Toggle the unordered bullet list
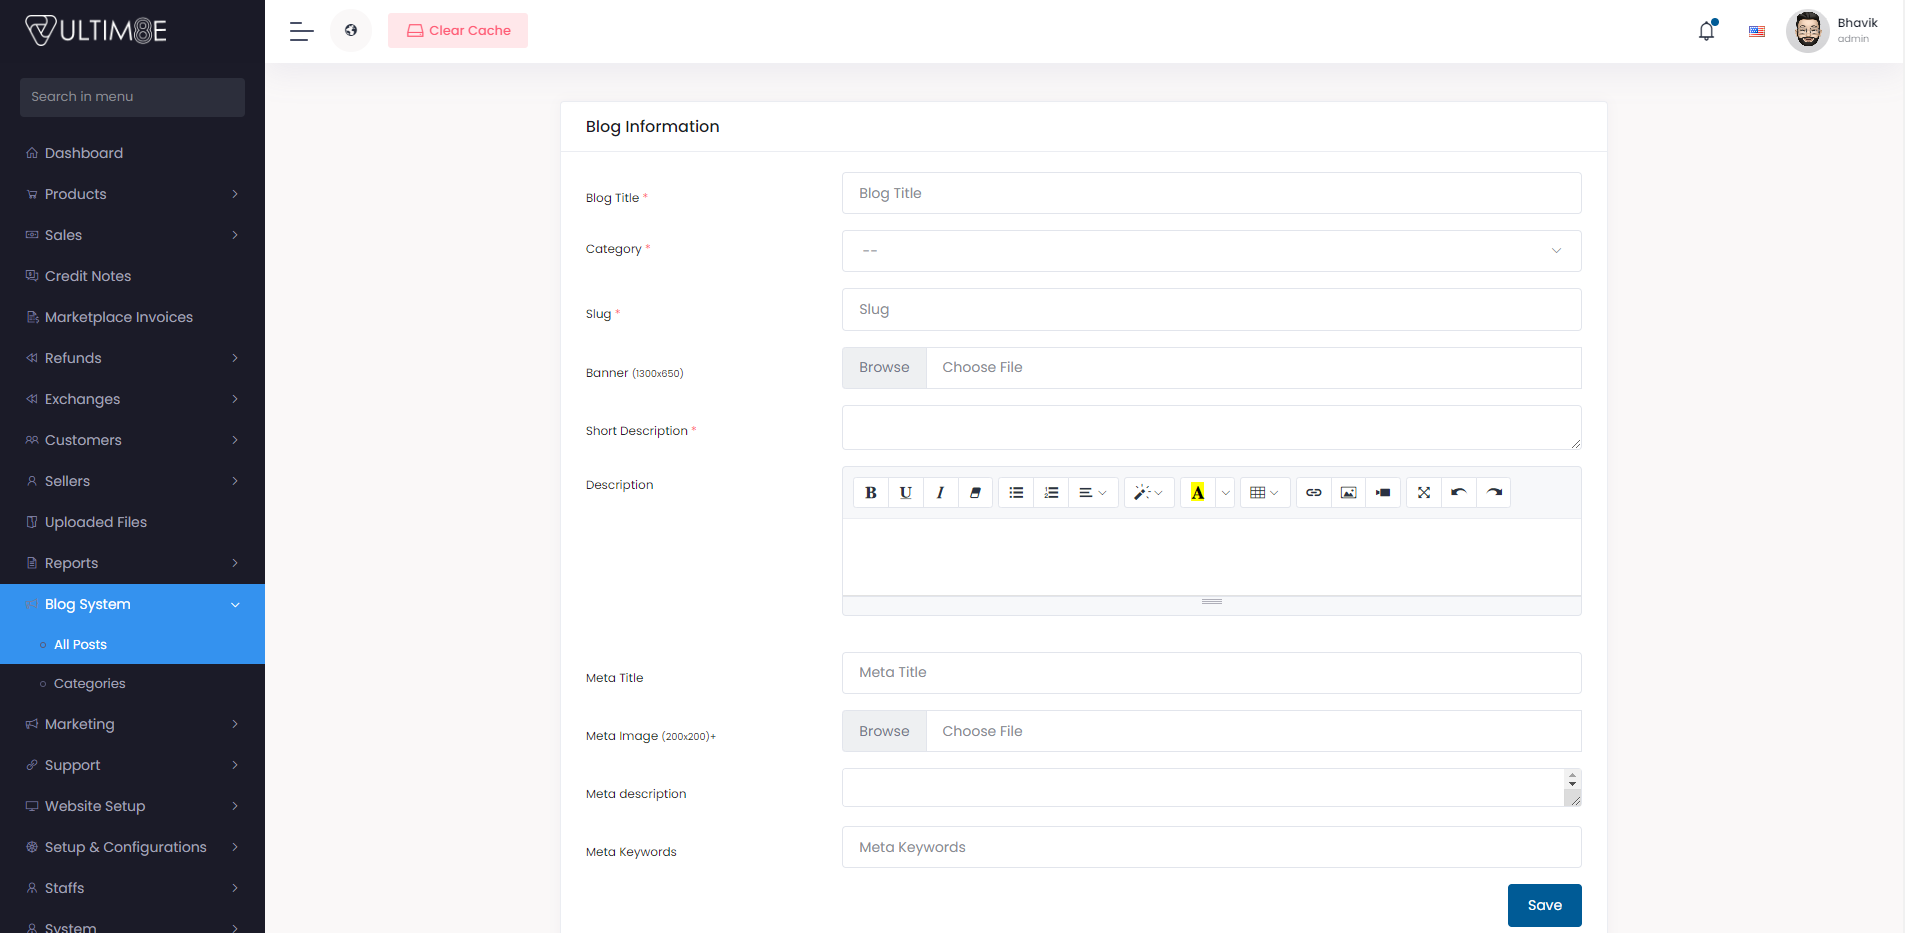The width and height of the screenshot is (1905, 933). 1016,493
